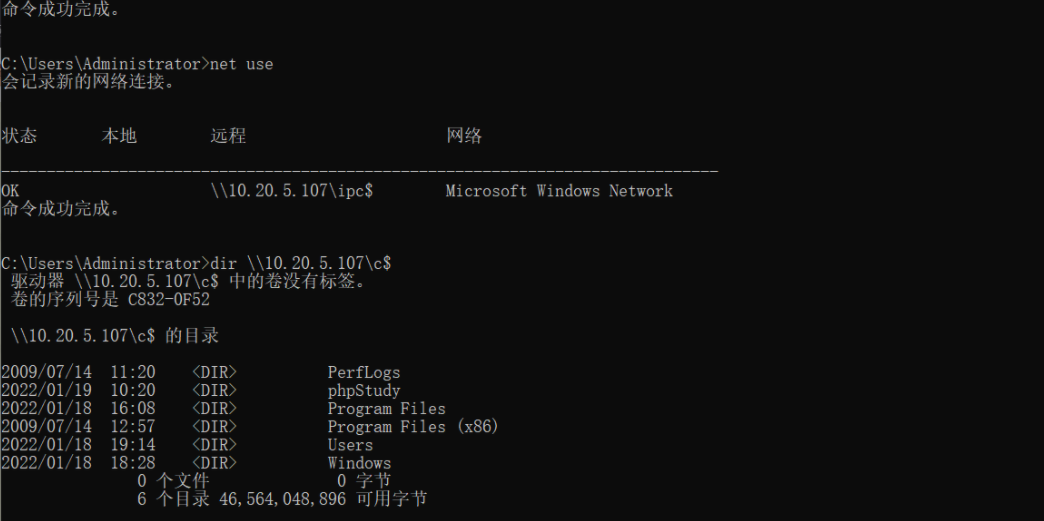This screenshot has height=521, width=1044.
Task: Click the Users directory name
Action: [x=350, y=445]
